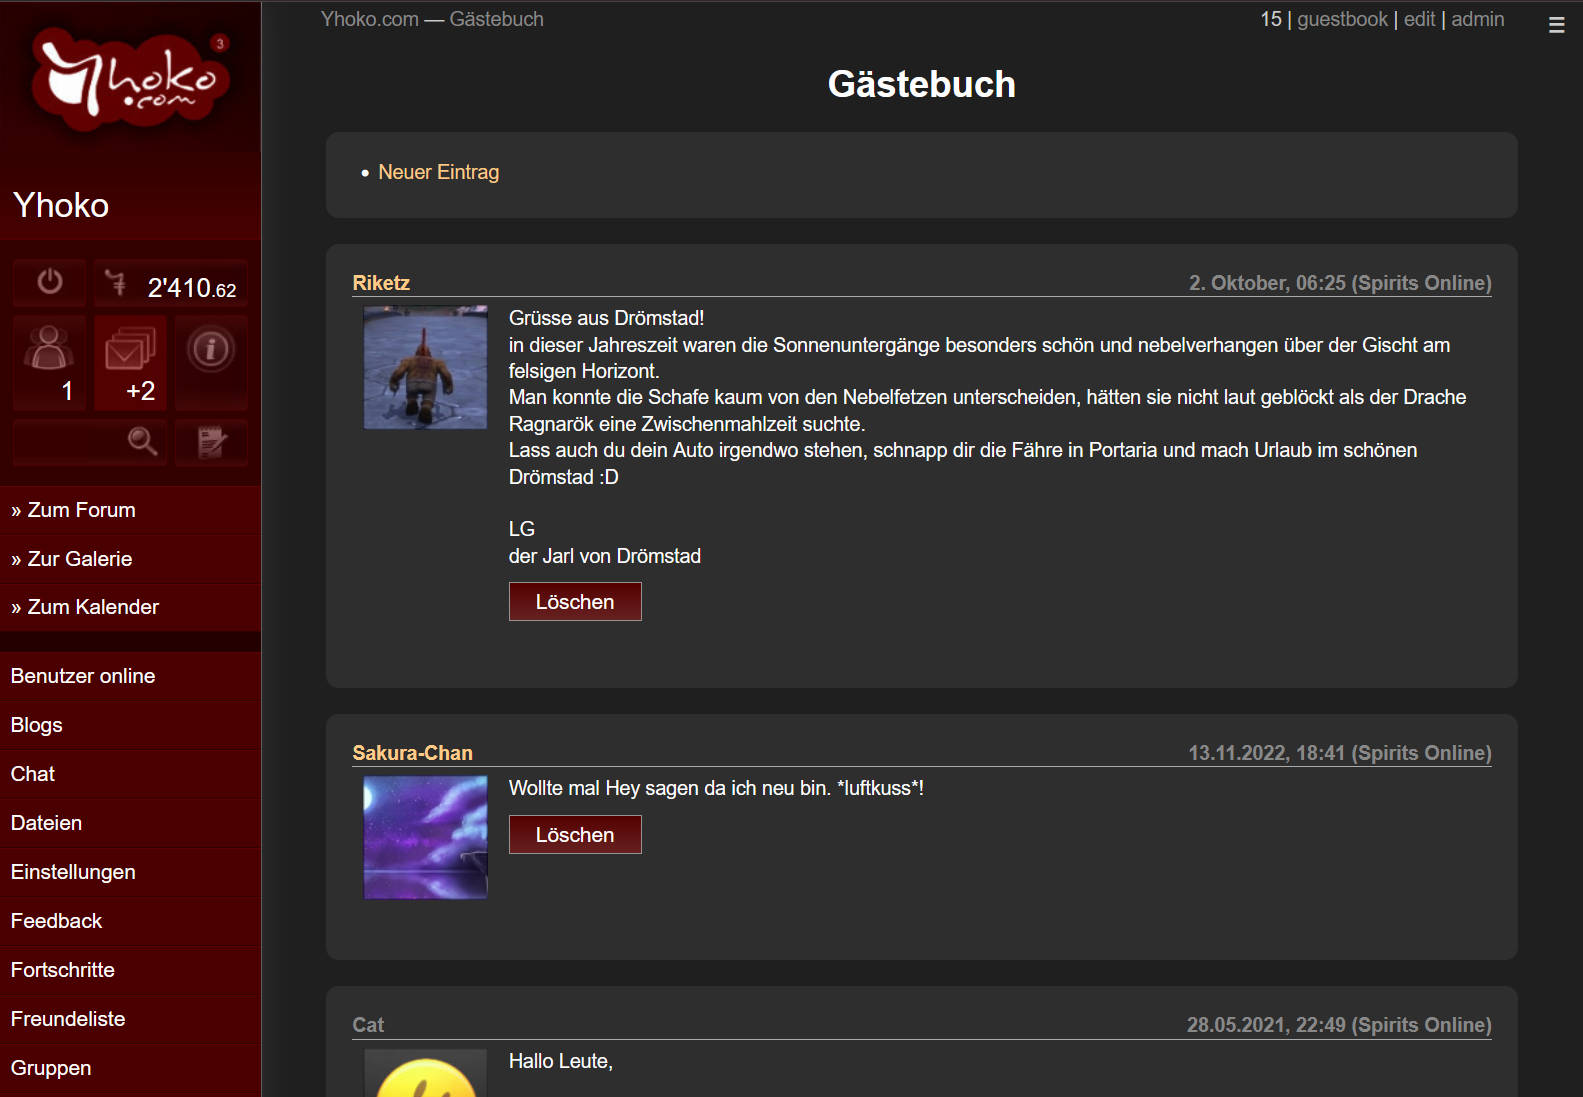The image size is (1583, 1097).
Task: Open the notepad edit icon
Action: tap(211, 442)
